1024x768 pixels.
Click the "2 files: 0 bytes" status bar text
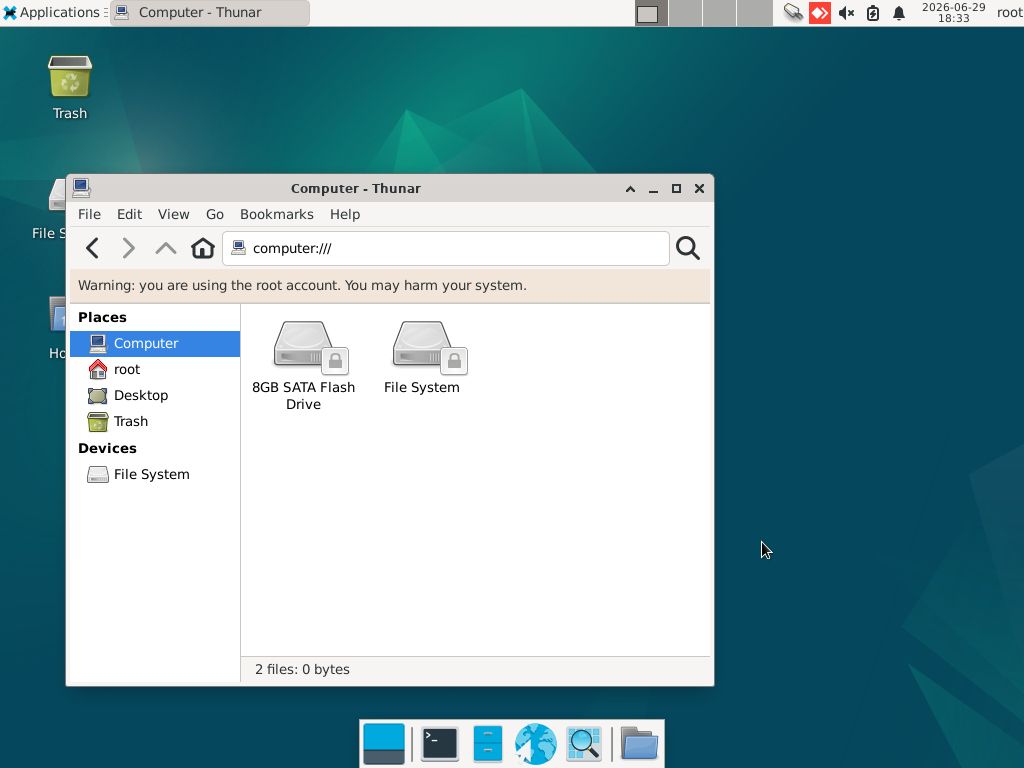pyautogui.click(x=302, y=669)
